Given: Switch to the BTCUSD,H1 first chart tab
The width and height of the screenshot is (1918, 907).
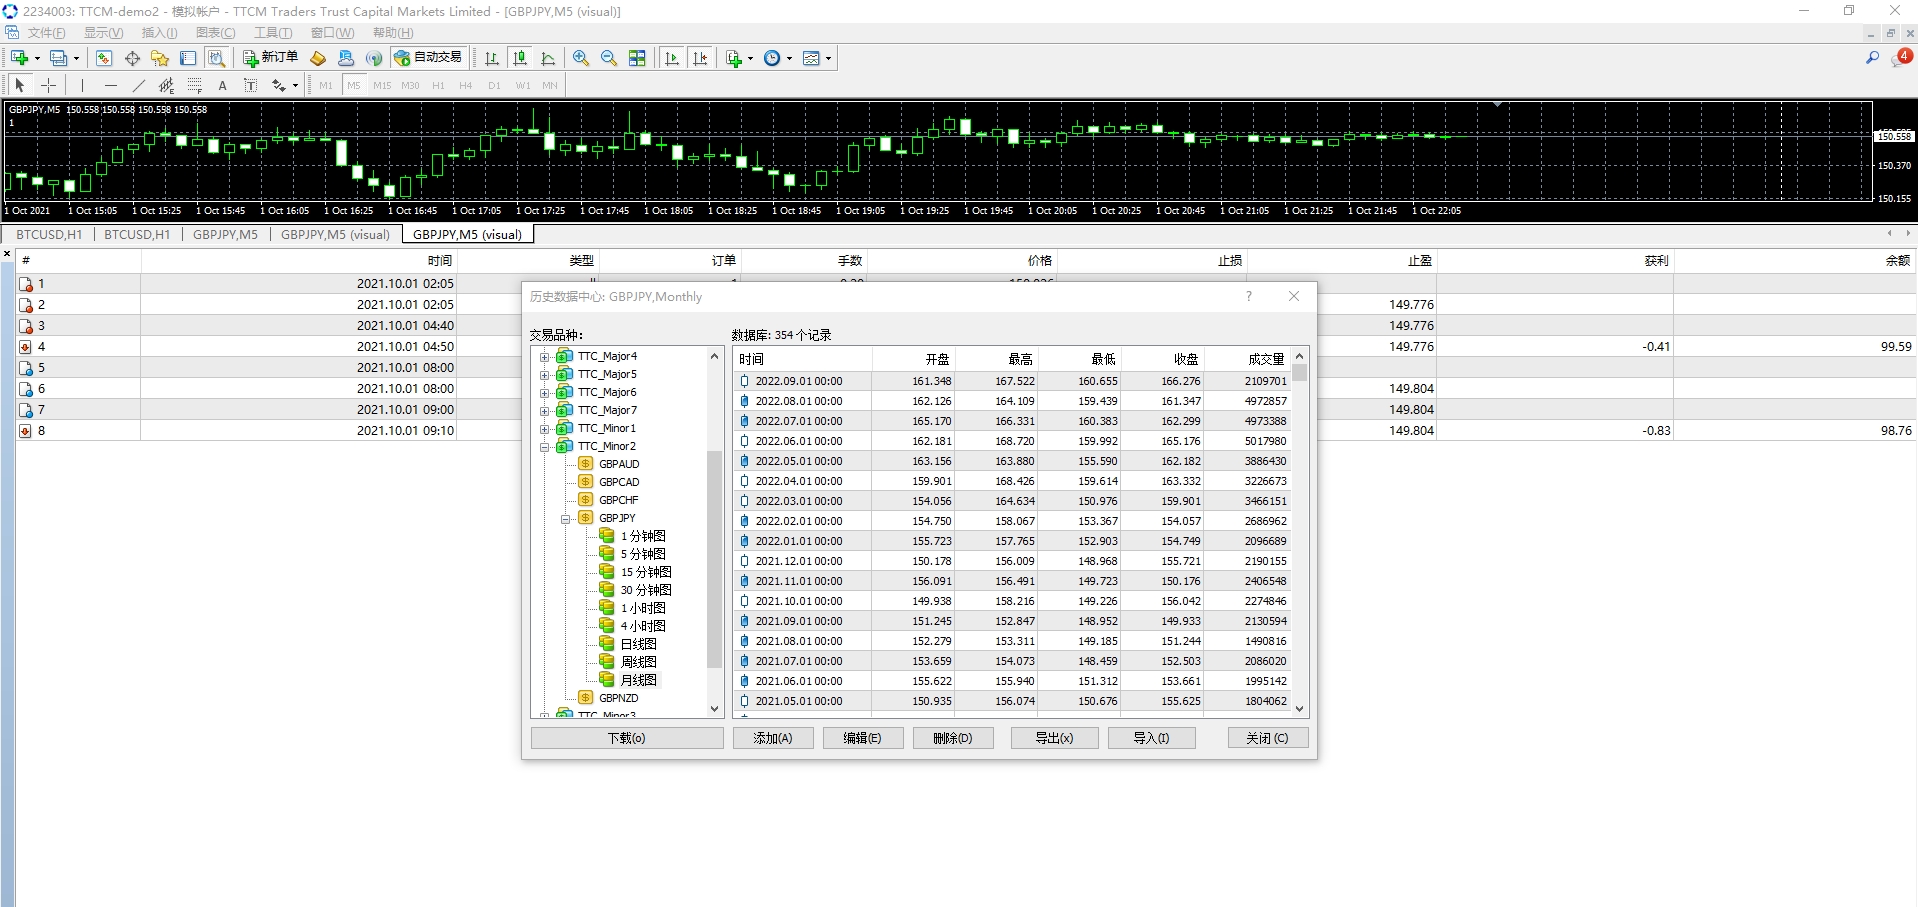Looking at the screenshot, I should [49, 235].
